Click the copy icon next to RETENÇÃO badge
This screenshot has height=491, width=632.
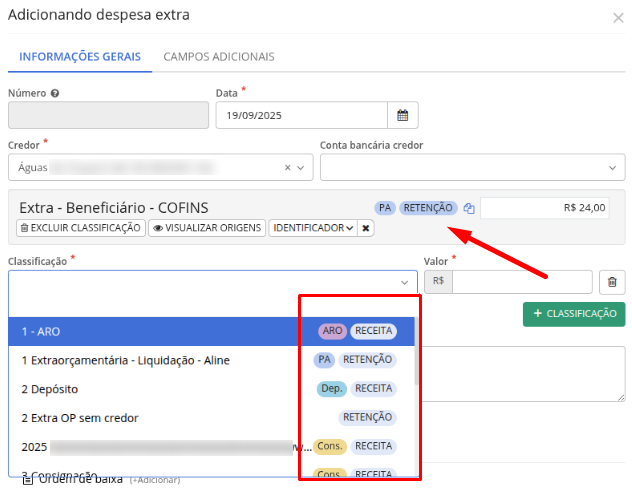(469, 209)
